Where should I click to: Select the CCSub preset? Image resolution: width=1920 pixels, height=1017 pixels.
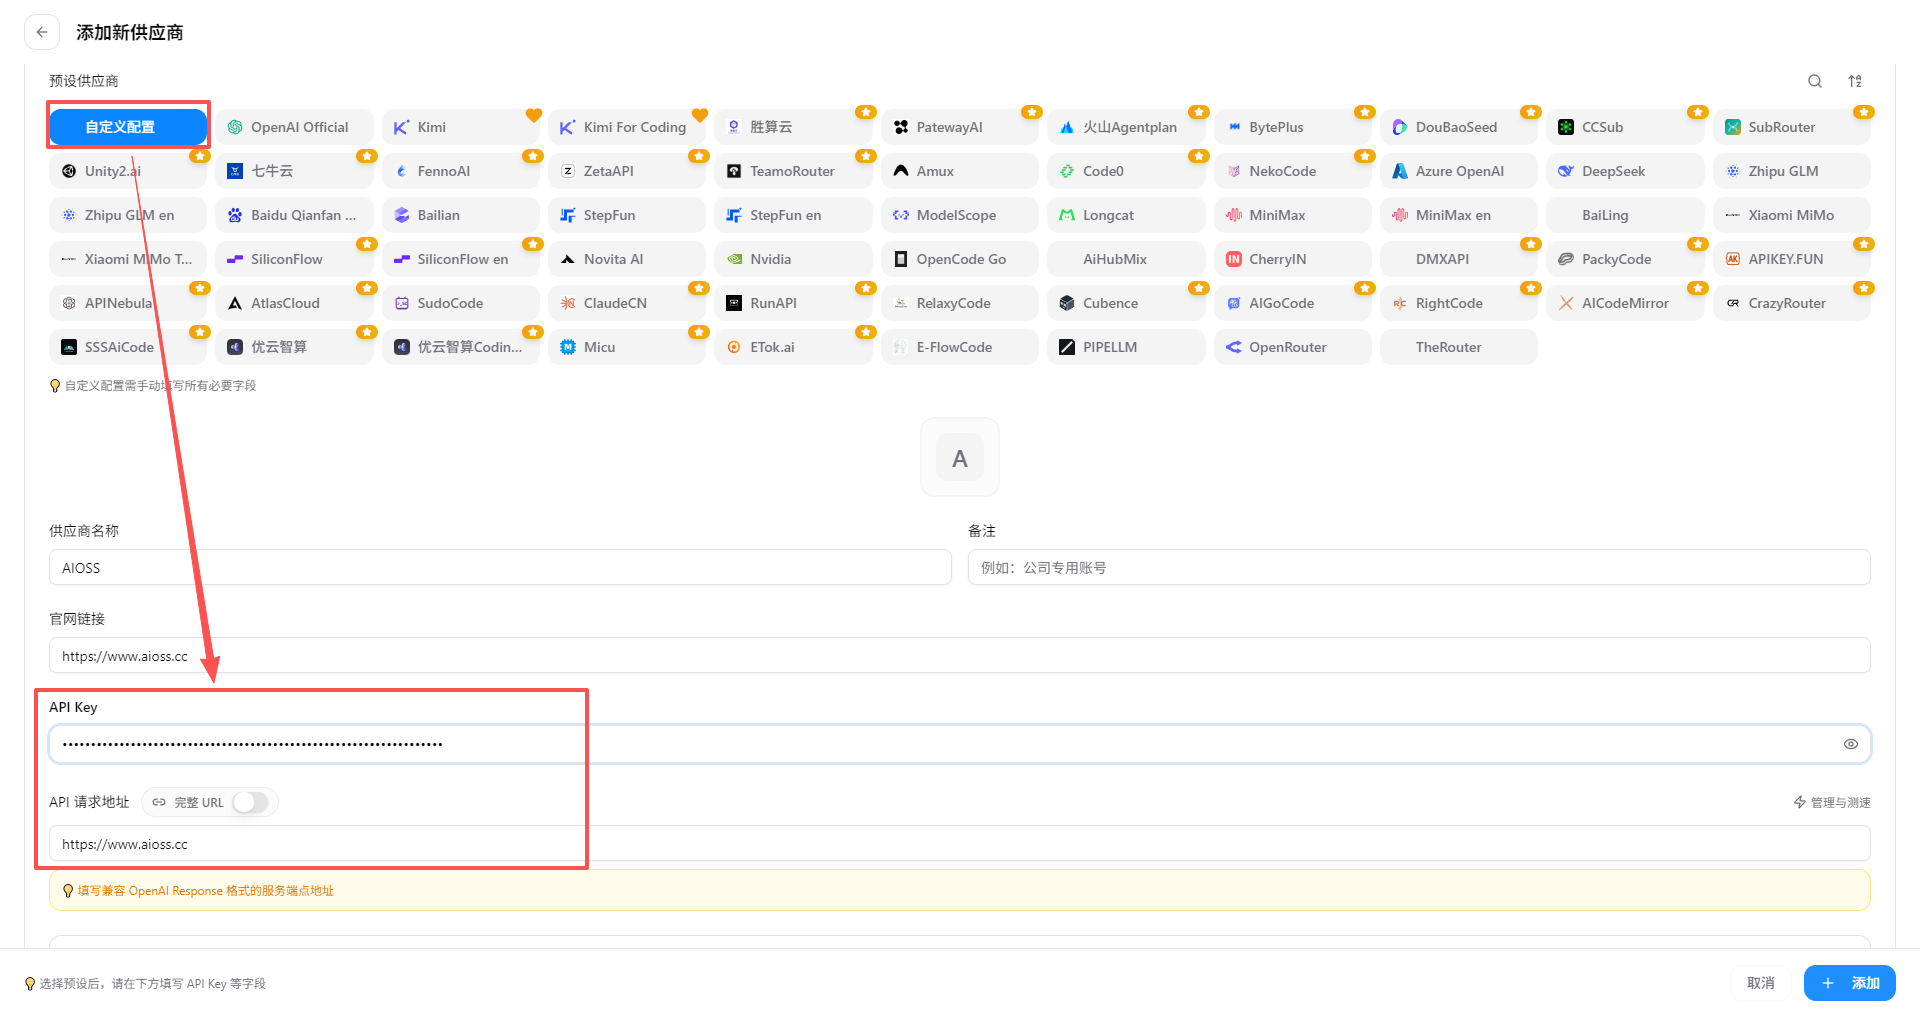pos(1625,127)
